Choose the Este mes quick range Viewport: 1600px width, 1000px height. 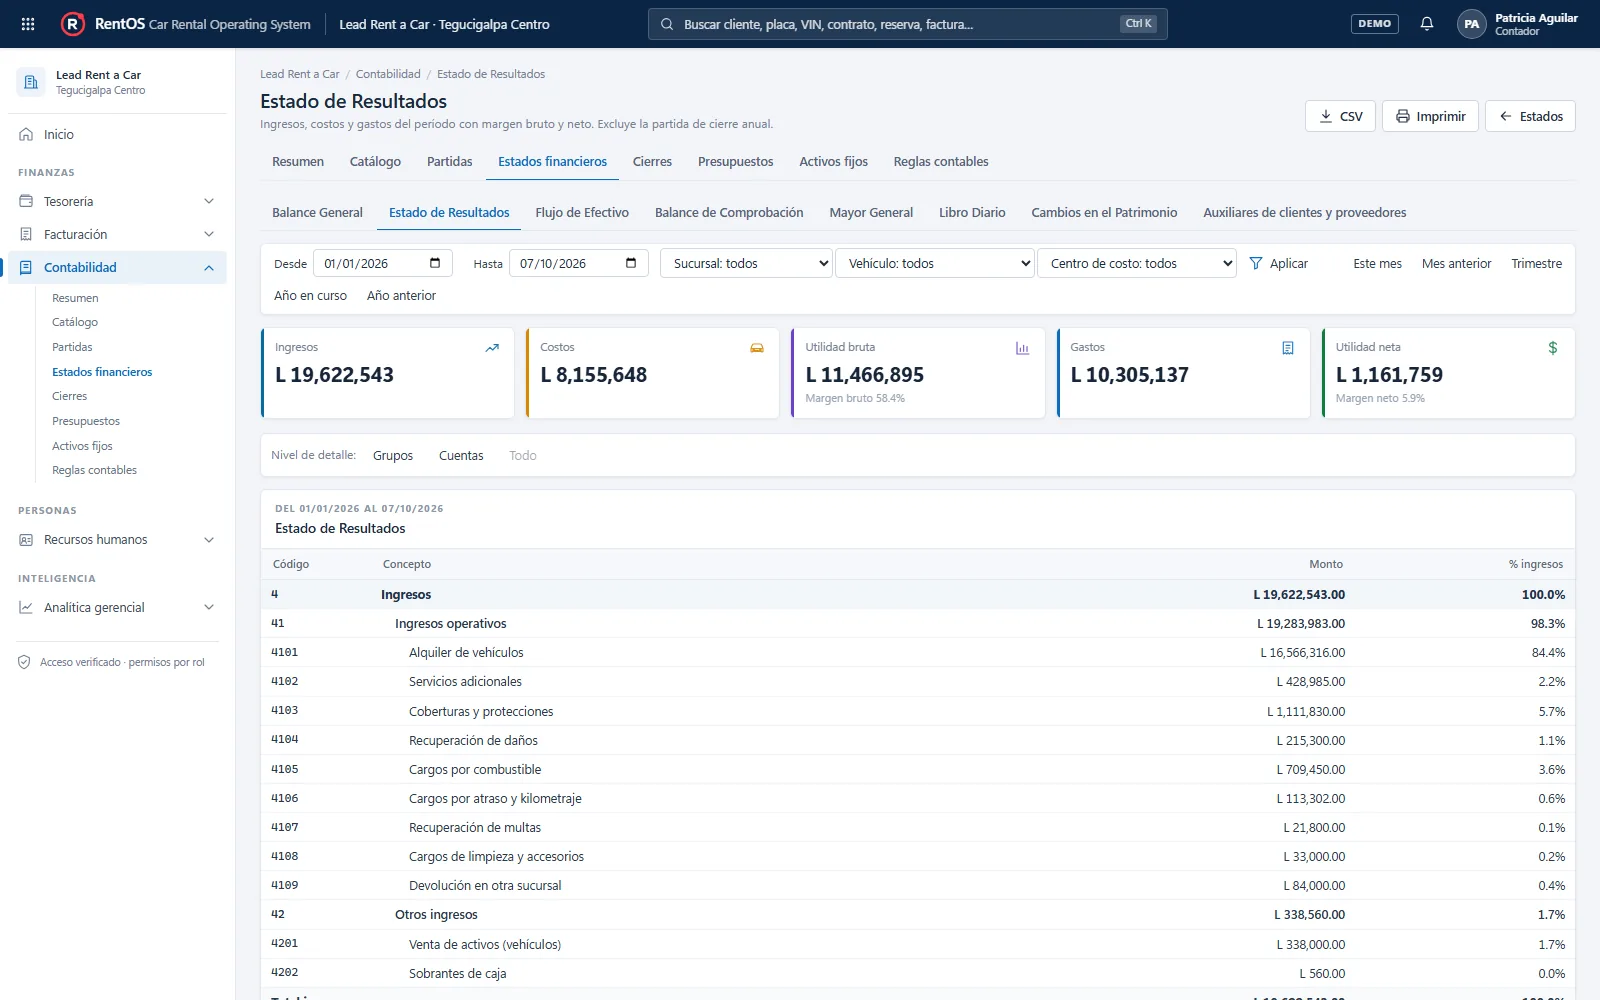click(x=1377, y=263)
